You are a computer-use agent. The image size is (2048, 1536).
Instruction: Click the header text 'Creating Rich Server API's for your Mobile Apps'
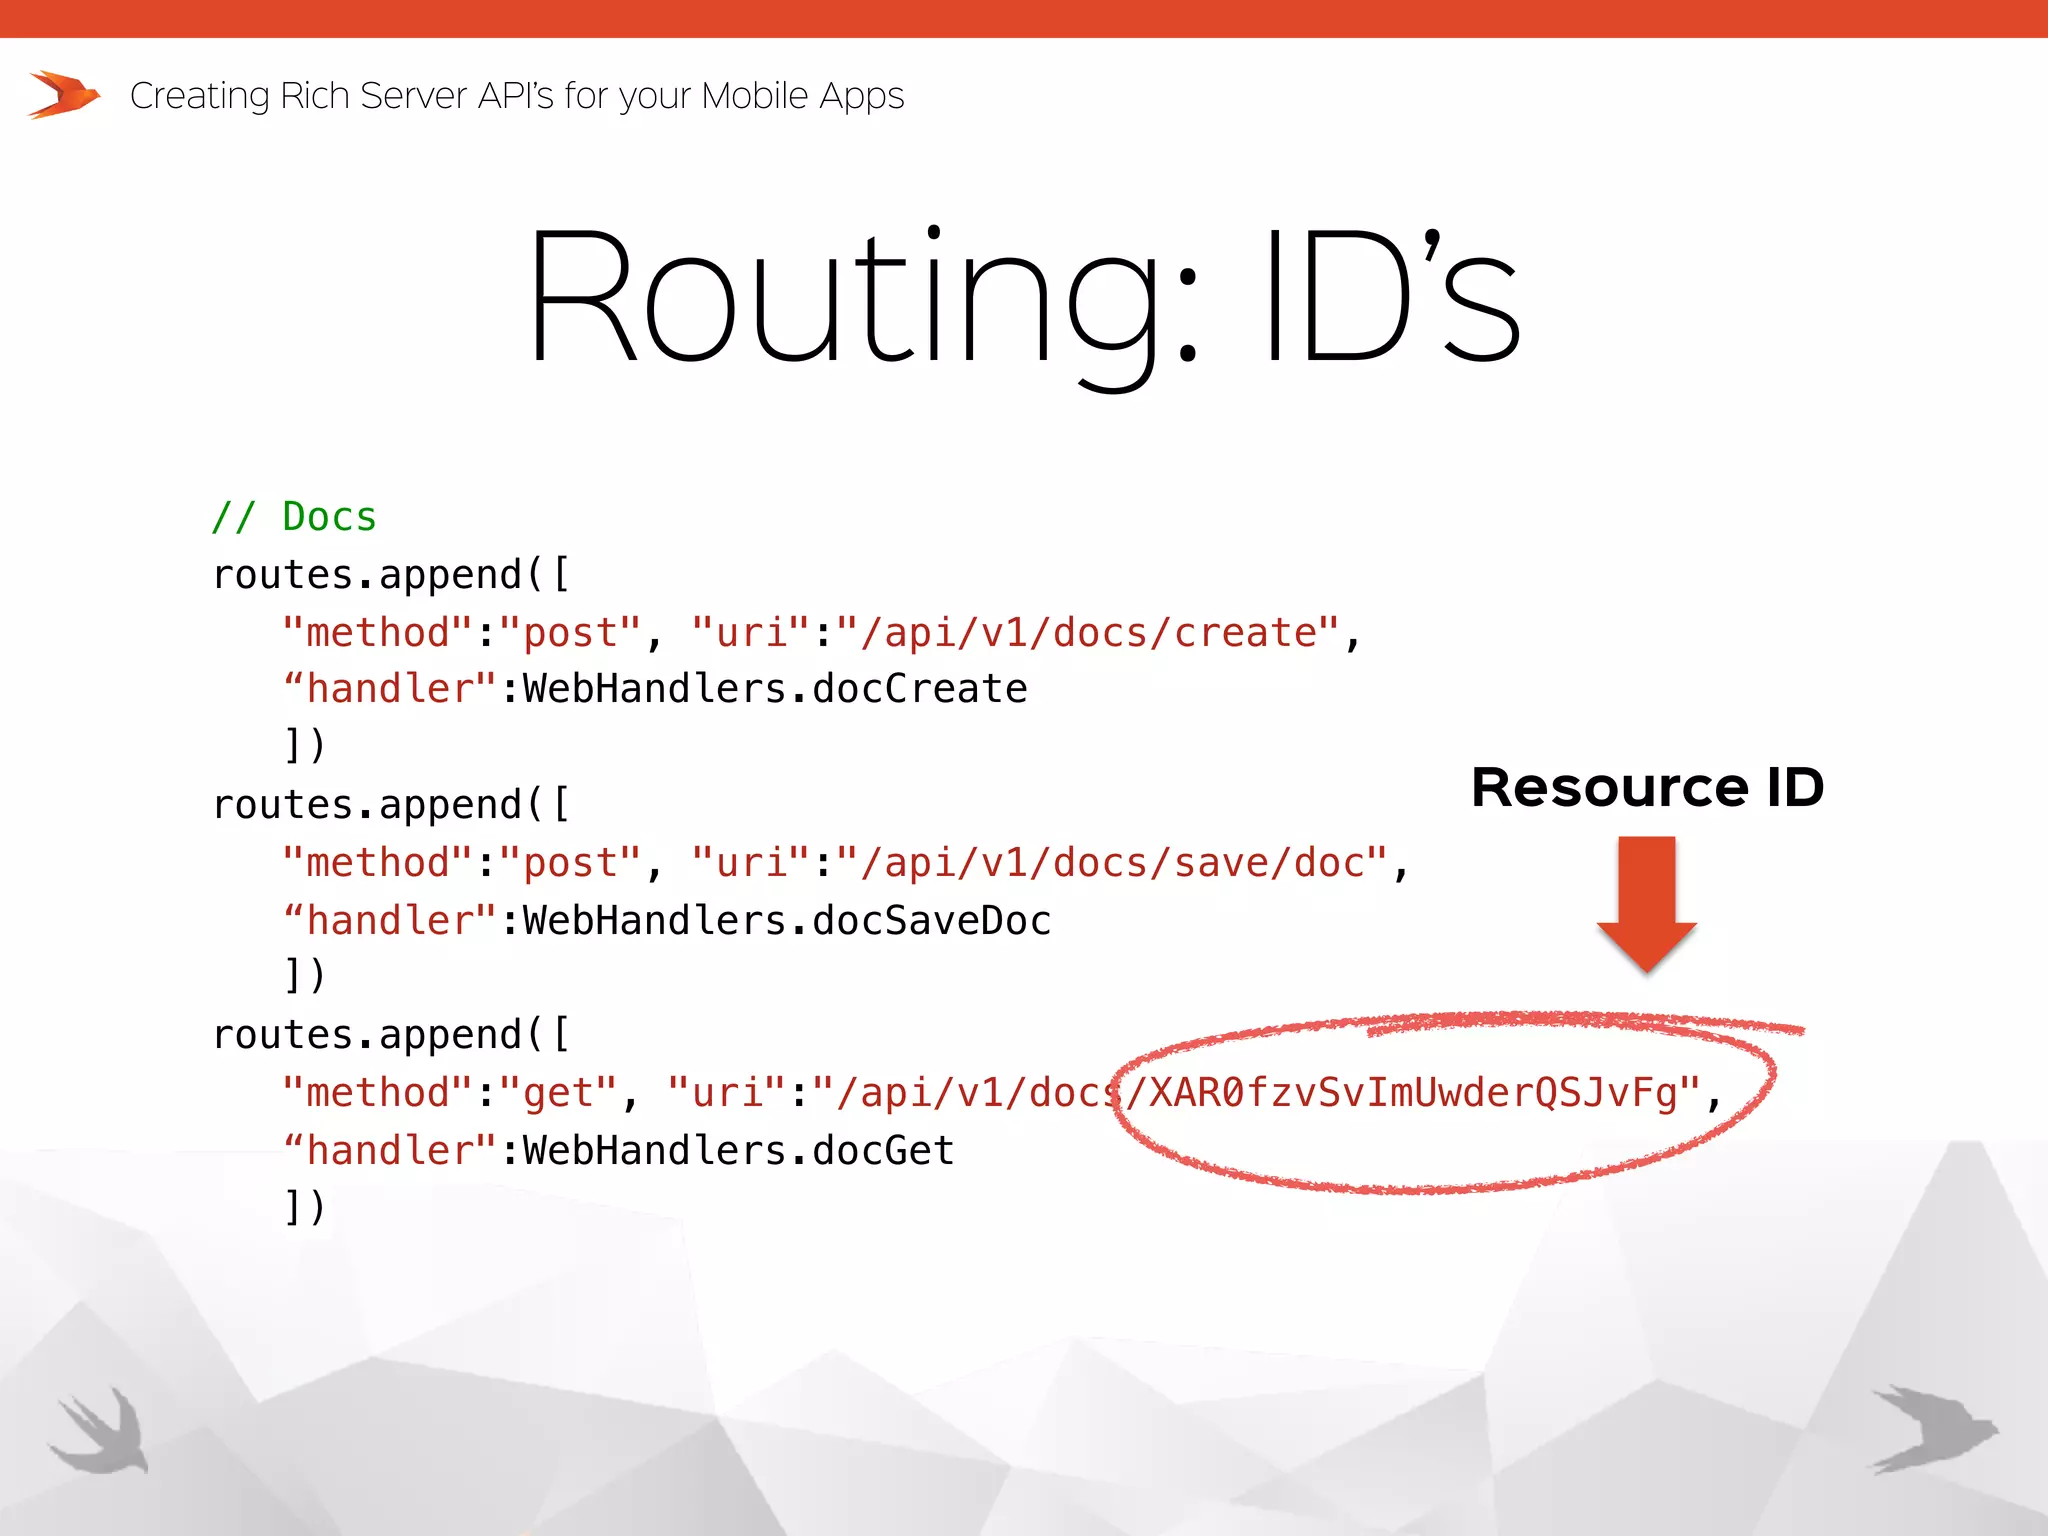517,96
